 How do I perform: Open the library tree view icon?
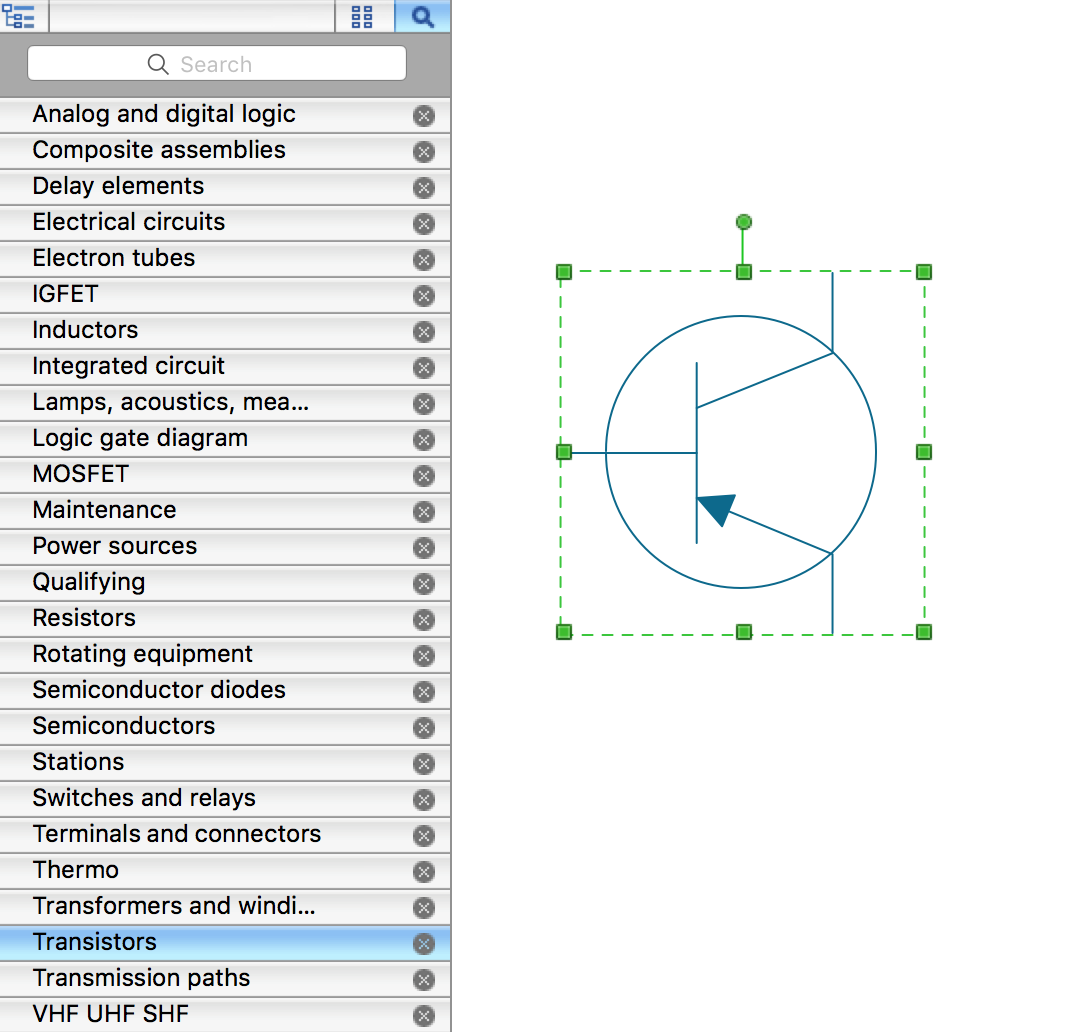tap(19, 16)
